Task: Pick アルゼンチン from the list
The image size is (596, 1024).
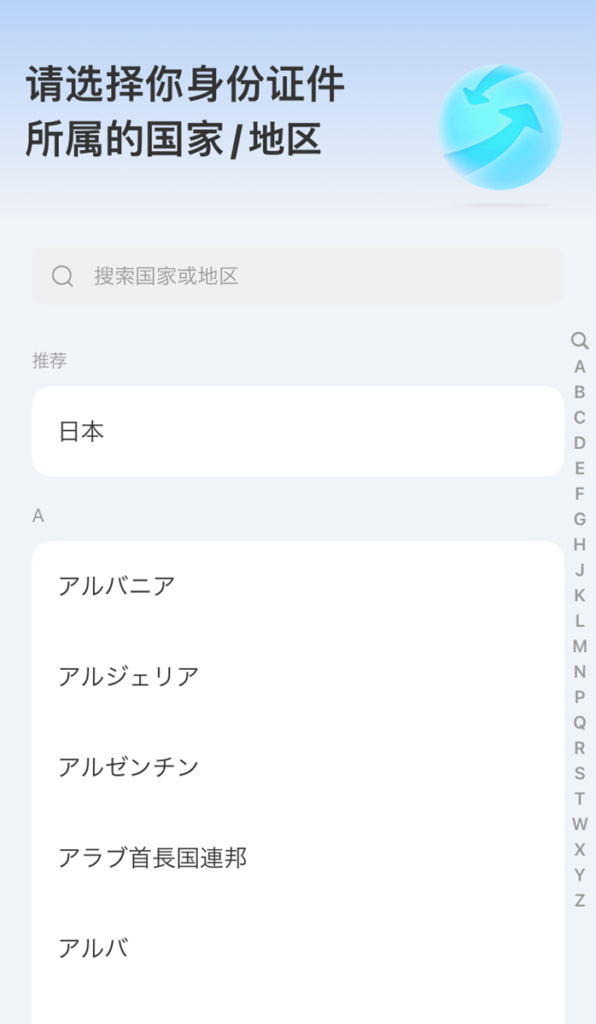Action: click(298, 767)
